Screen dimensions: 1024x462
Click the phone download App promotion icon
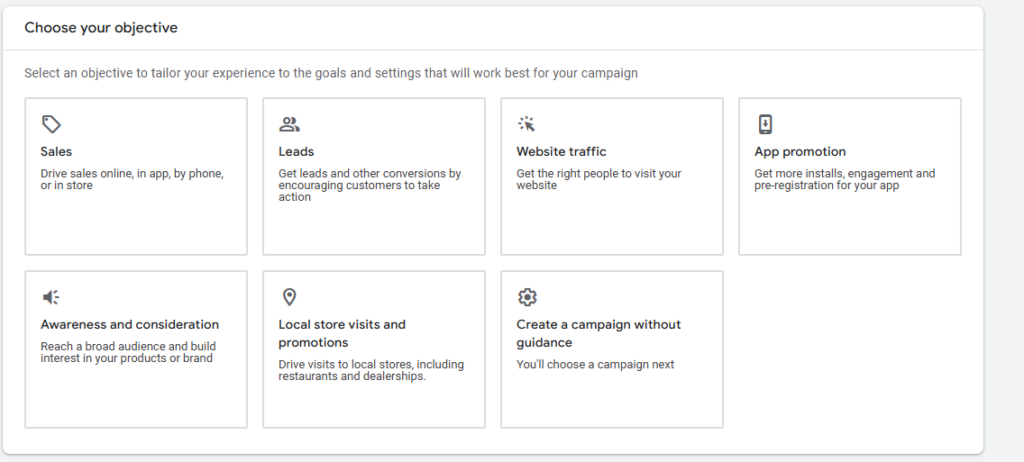point(765,124)
